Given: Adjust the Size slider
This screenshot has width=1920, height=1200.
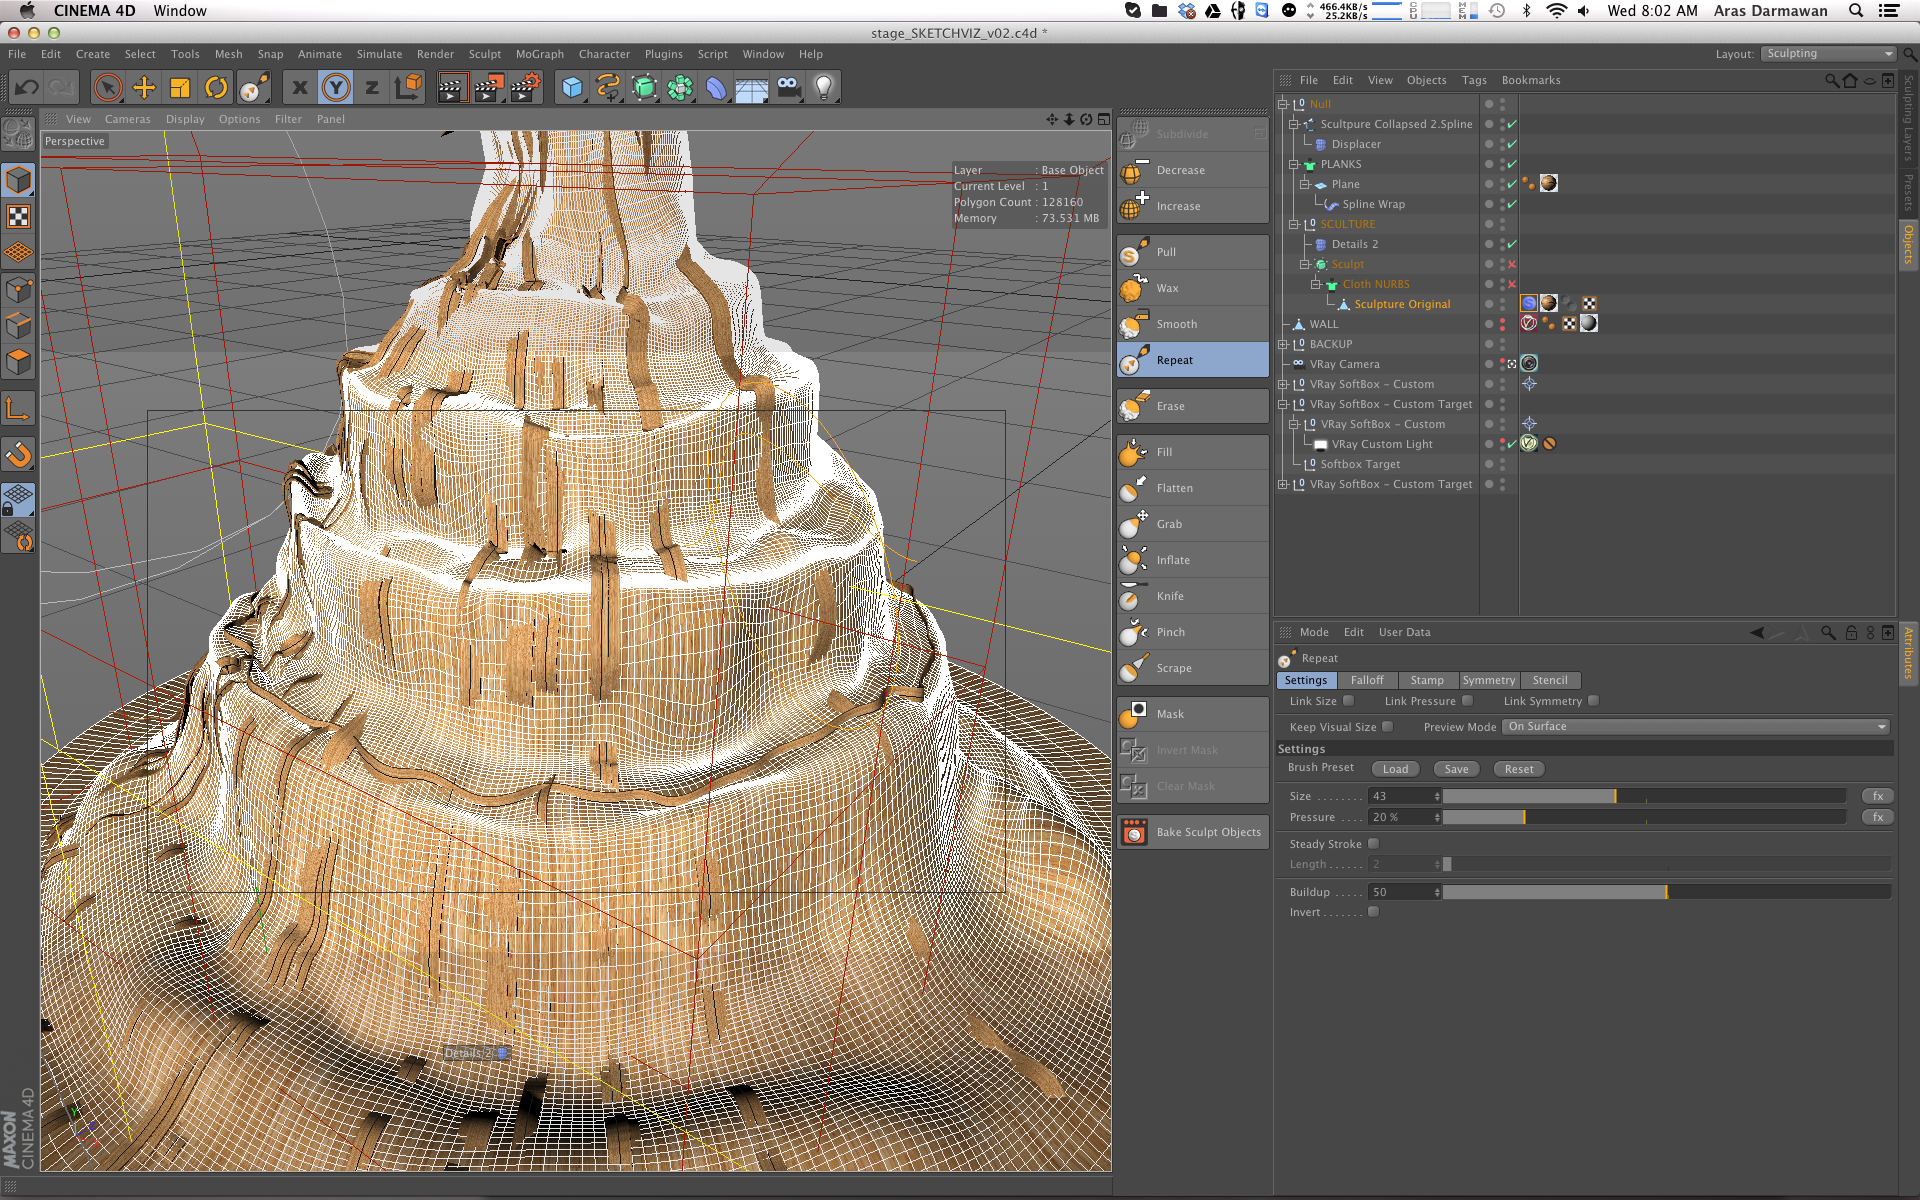Looking at the screenshot, I should (1644, 796).
